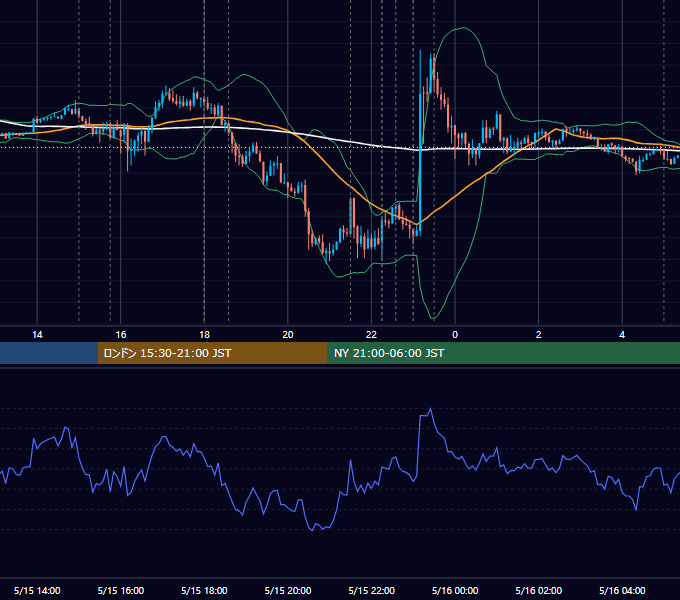Click the oscillator's highest peak near 5/16 00:00
Viewport: 680px width, 600px height.
pyautogui.click(x=430, y=409)
